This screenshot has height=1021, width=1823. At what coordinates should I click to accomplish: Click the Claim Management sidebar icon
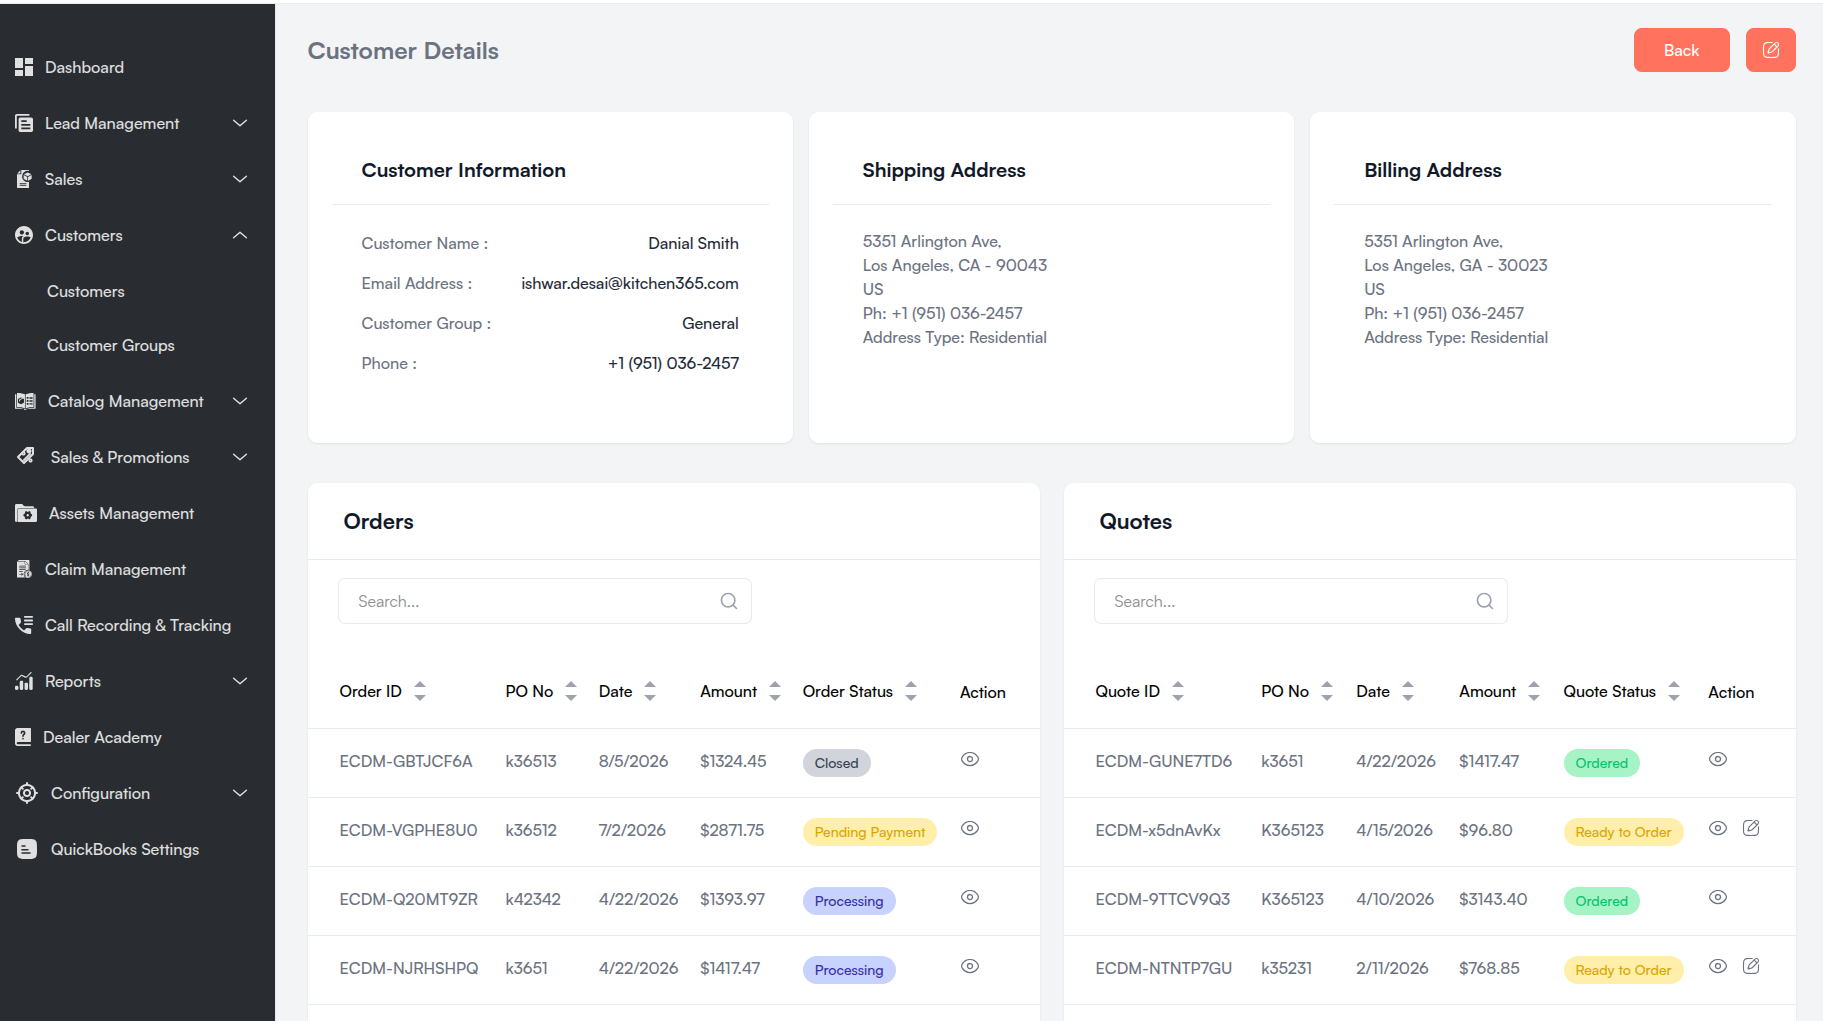coord(24,569)
